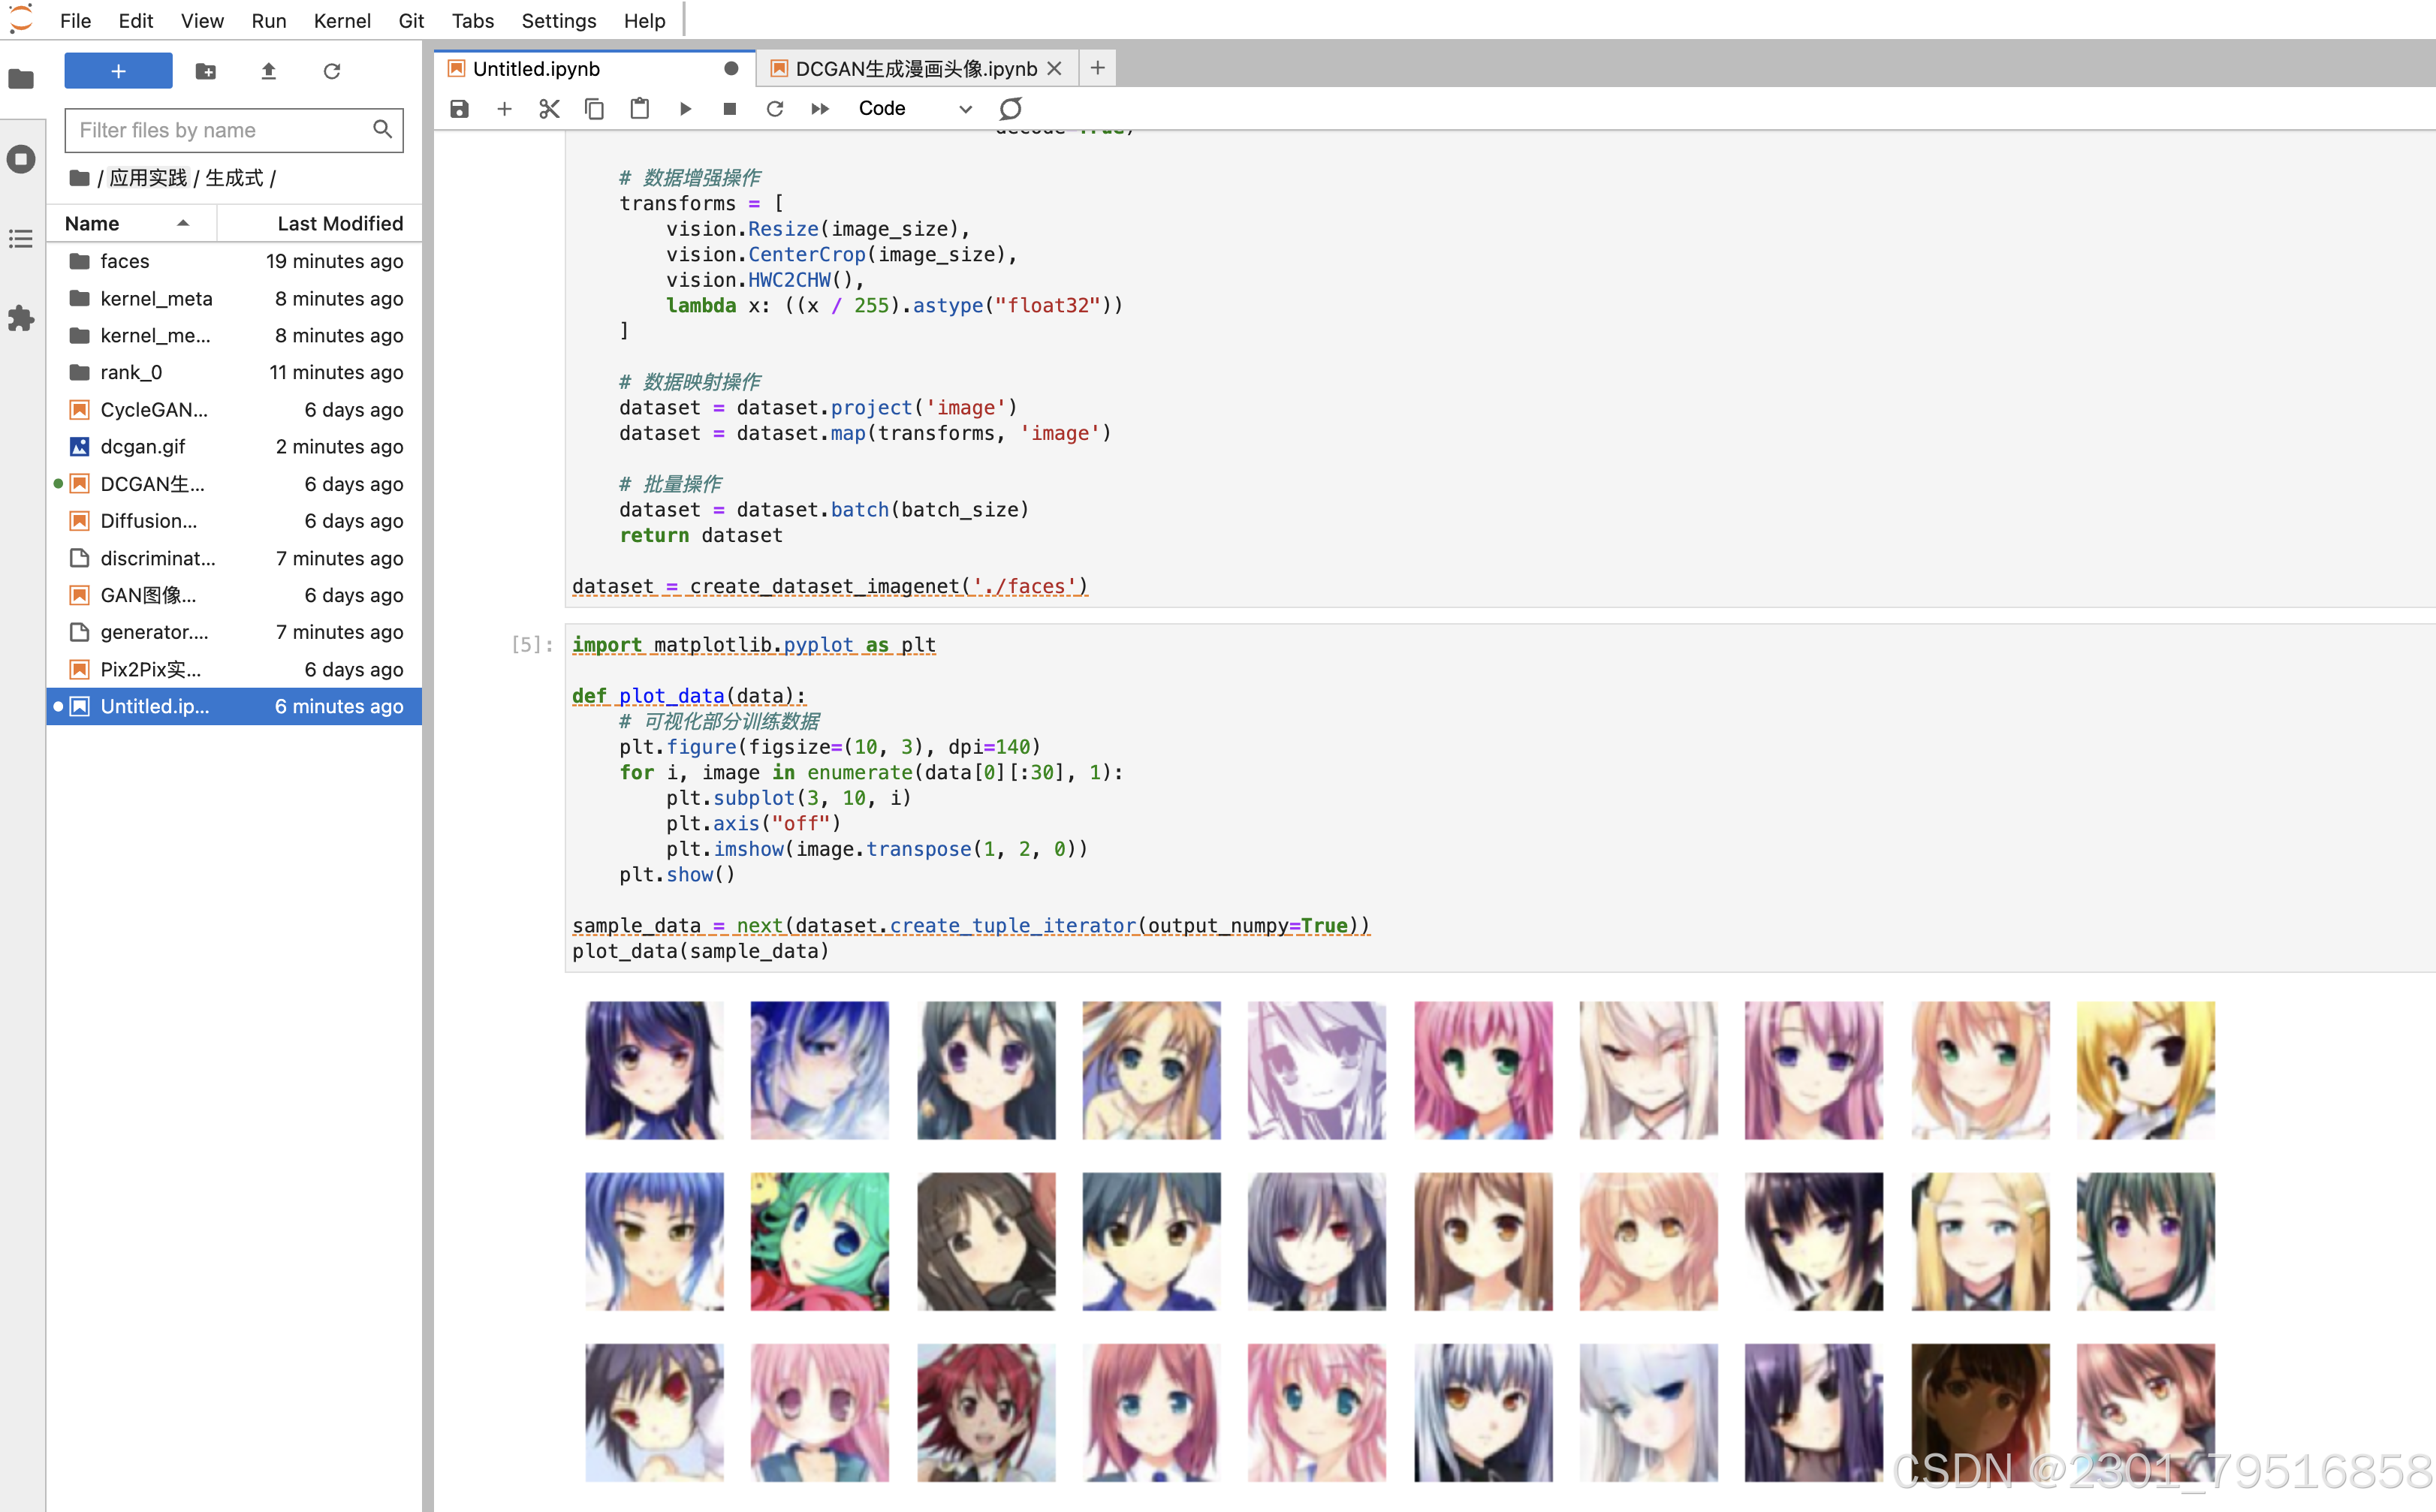Interrupt the kernel with the stop button

730,108
